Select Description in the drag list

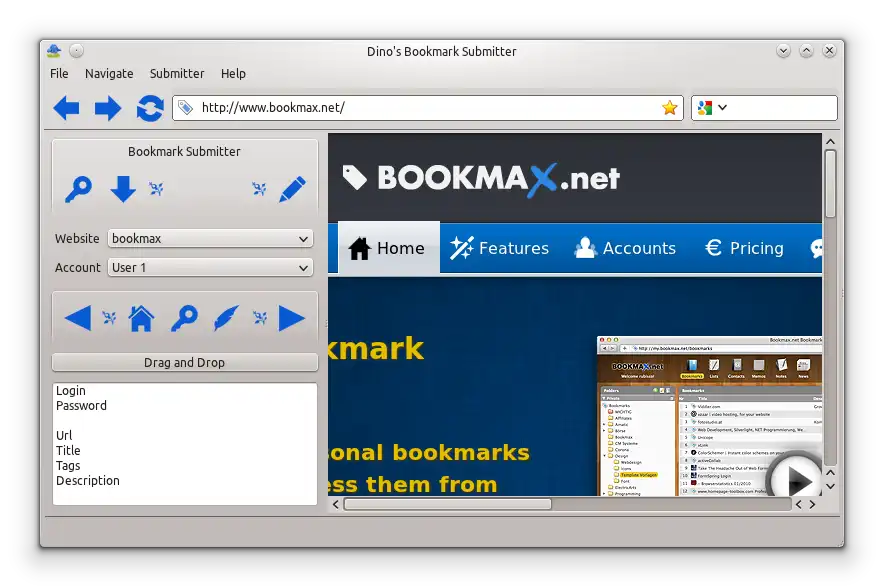[87, 481]
